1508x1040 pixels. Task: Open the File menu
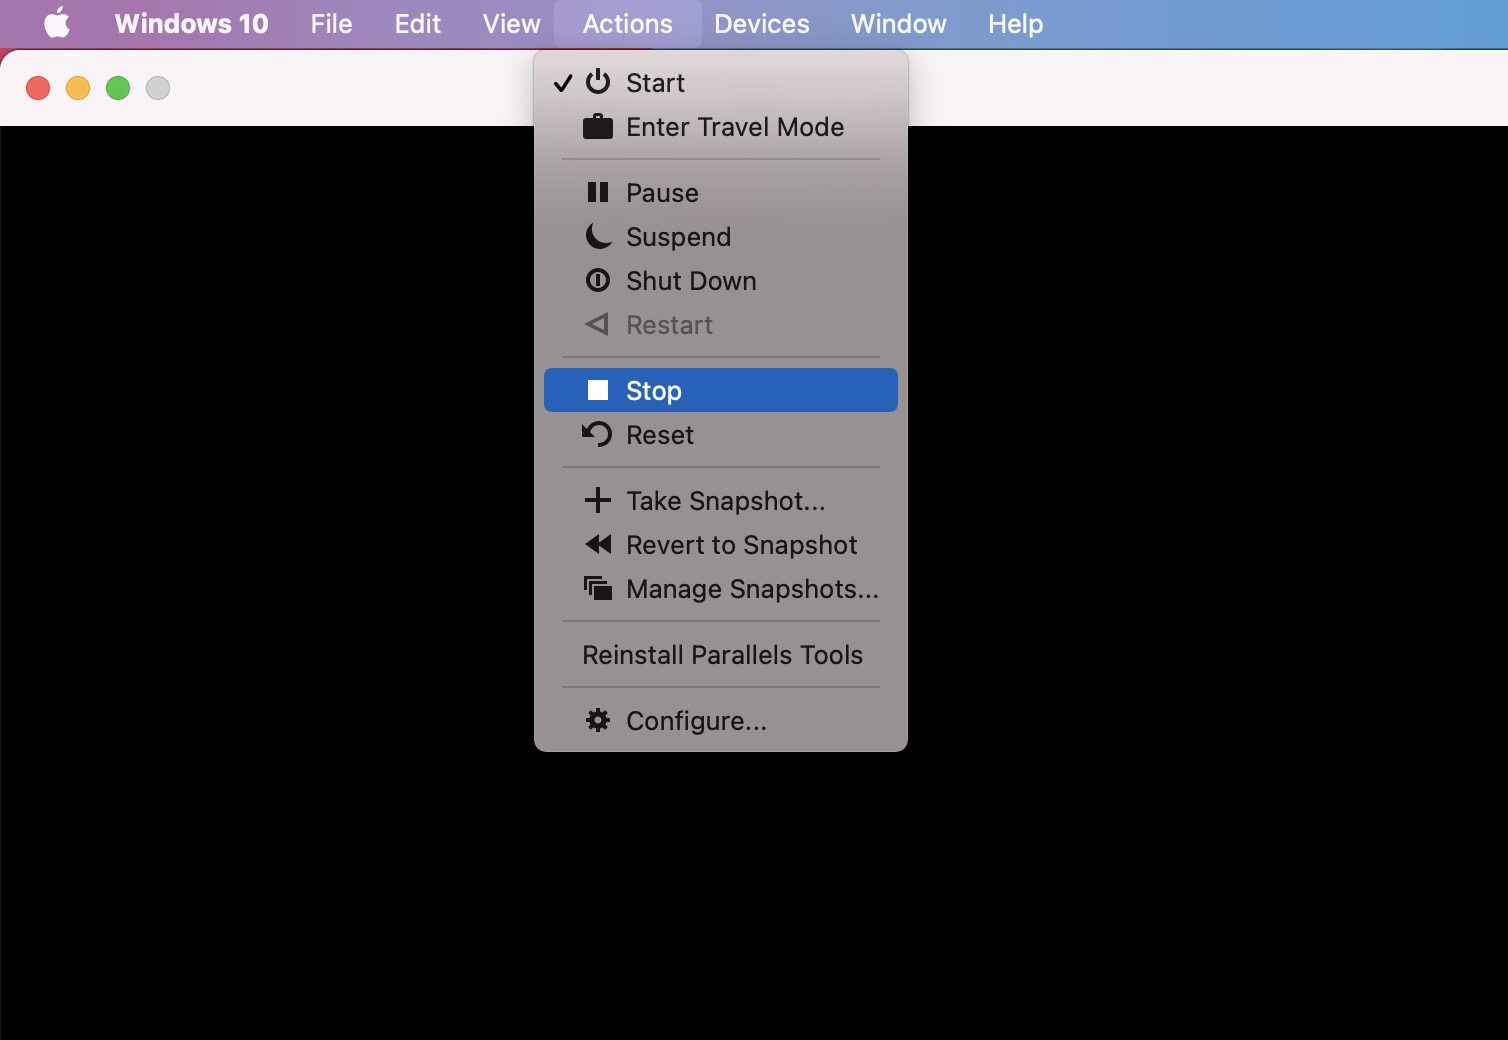click(x=331, y=23)
